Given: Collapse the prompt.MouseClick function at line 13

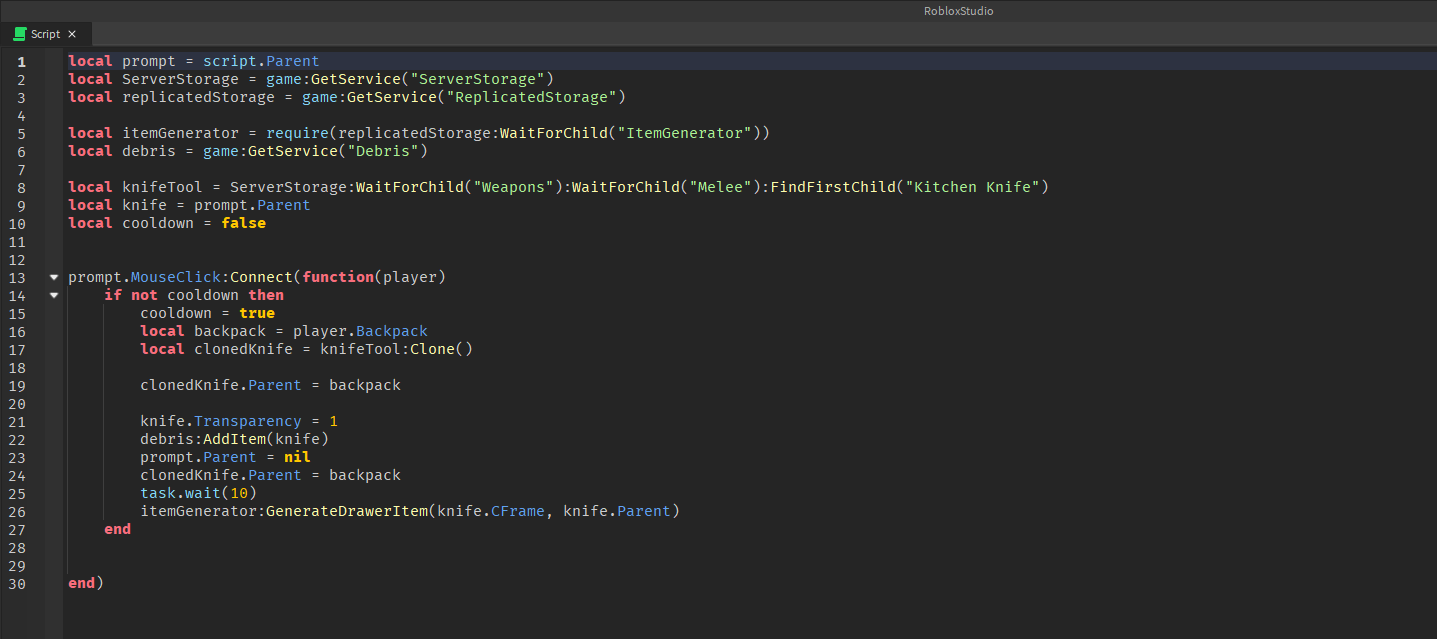Looking at the screenshot, I should (54, 277).
